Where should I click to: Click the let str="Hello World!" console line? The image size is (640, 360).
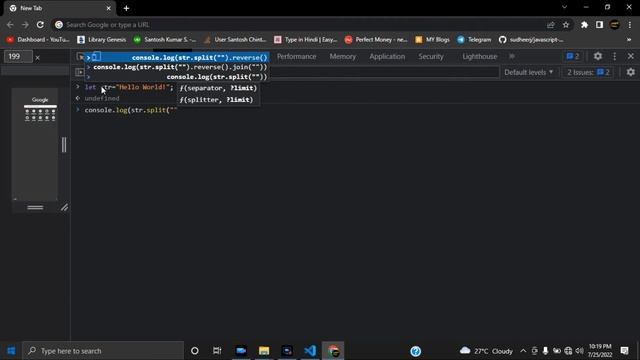coord(129,87)
